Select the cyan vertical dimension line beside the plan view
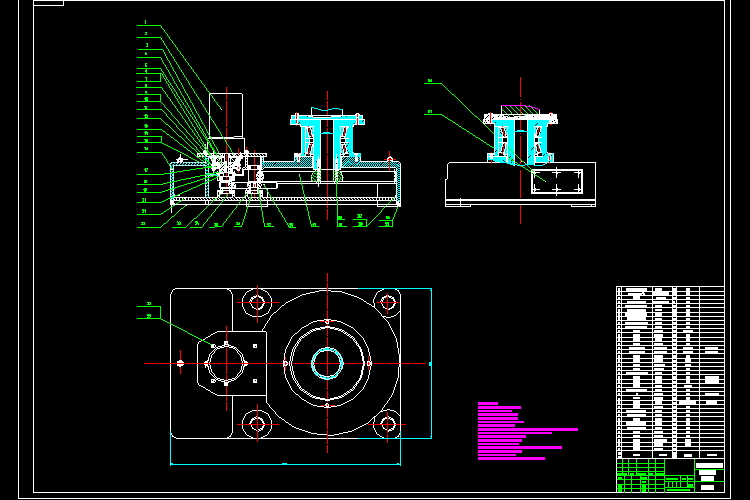 pyautogui.click(x=431, y=364)
